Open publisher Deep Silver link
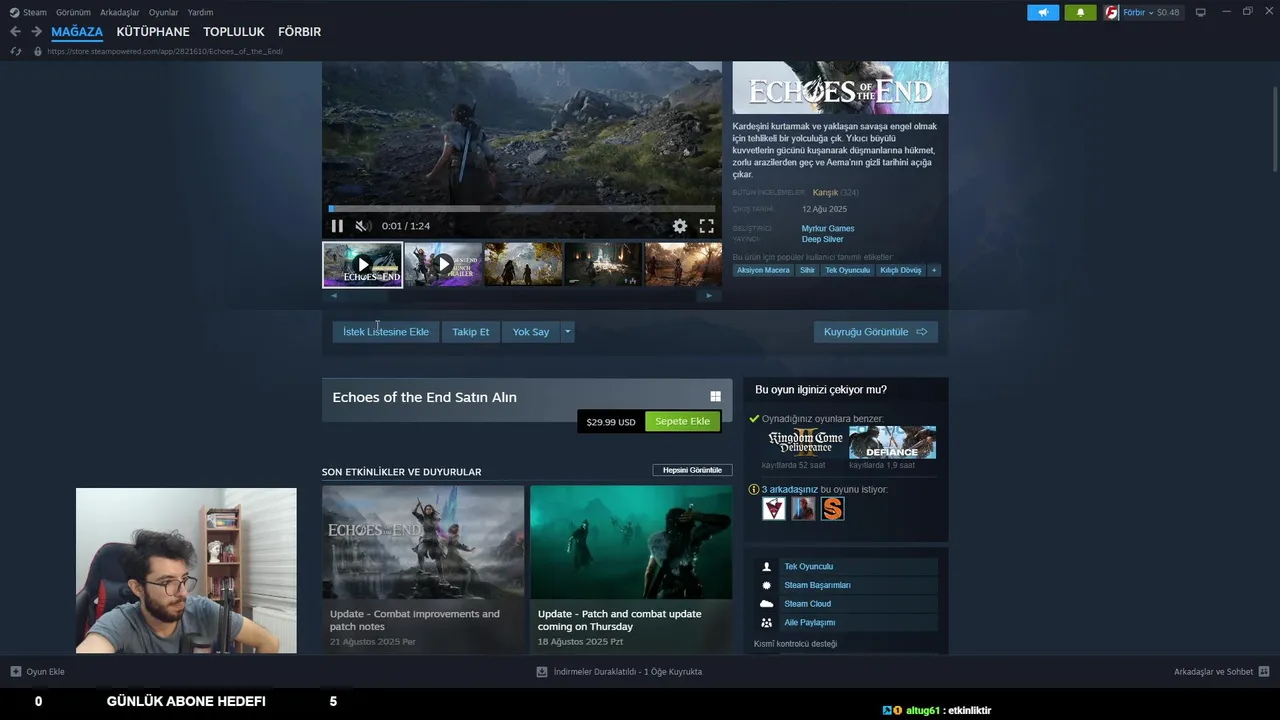Viewport: 1280px width, 720px height. [x=822, y=240]
